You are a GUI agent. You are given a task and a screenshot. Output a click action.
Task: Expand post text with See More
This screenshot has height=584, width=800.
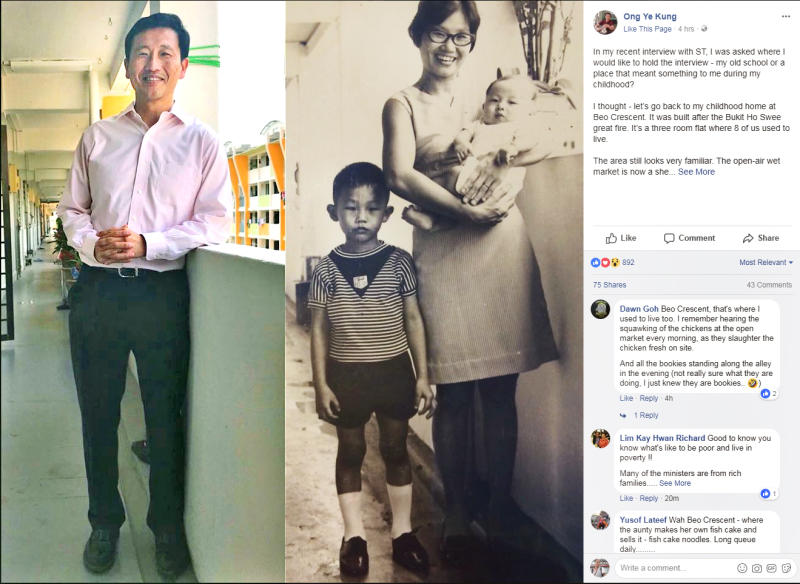[696, 172]
